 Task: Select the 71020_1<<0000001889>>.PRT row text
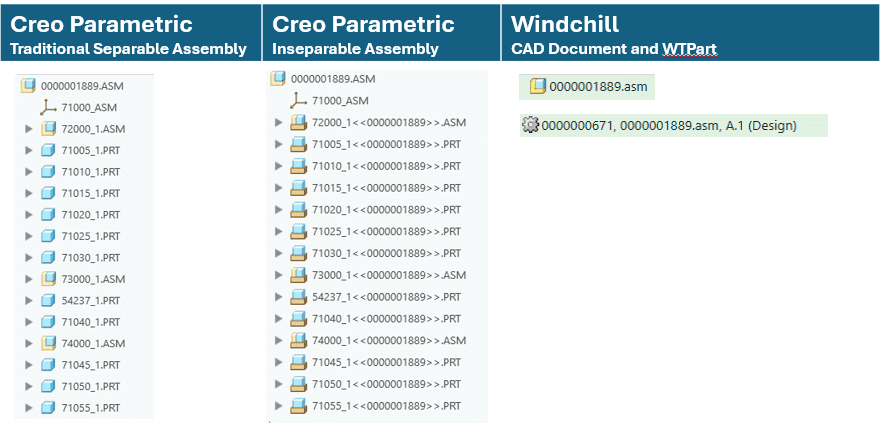pyautogui.click(x=387, y=210)
